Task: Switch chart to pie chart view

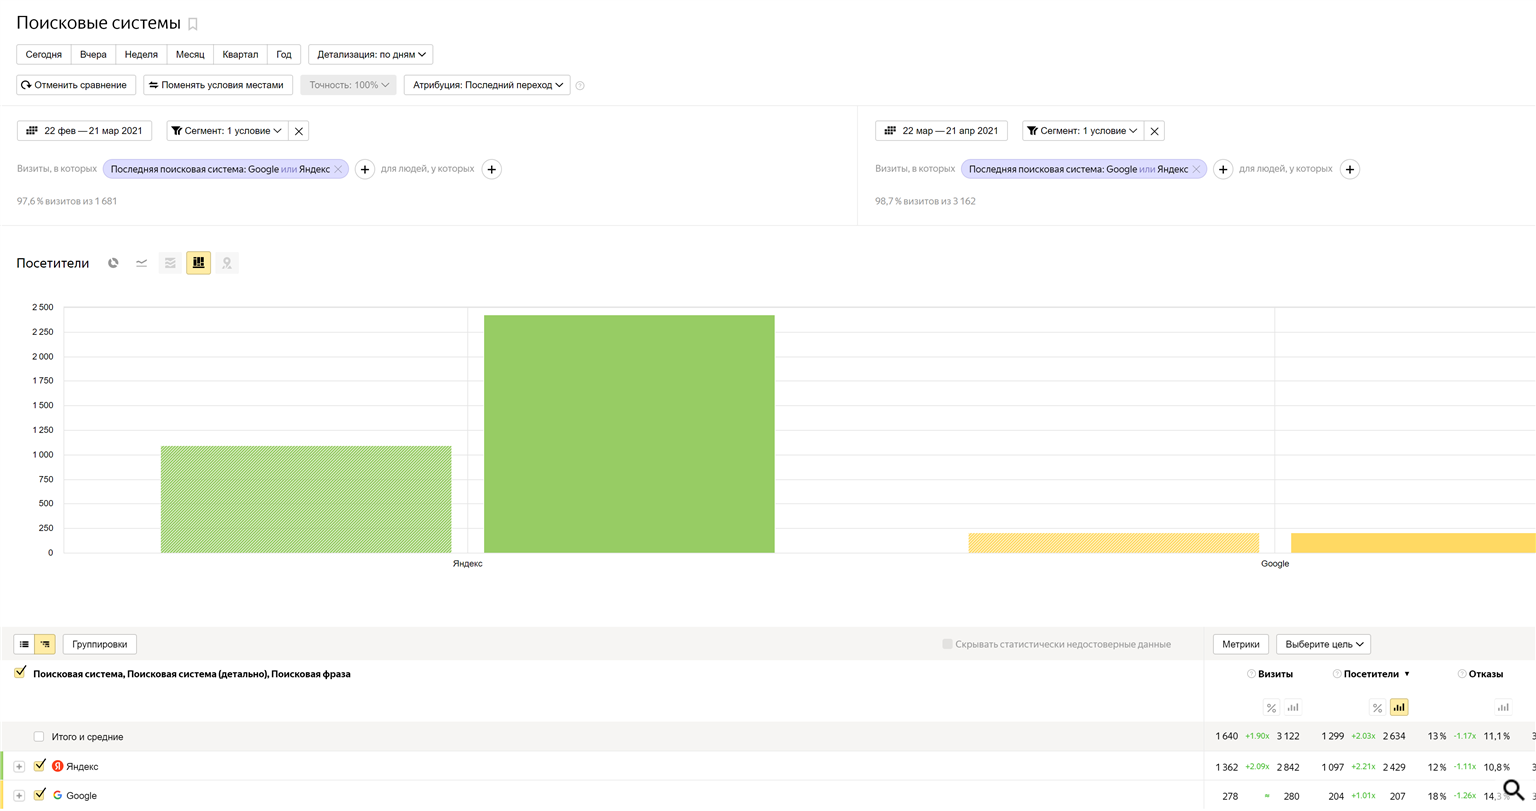Action: 114,263
